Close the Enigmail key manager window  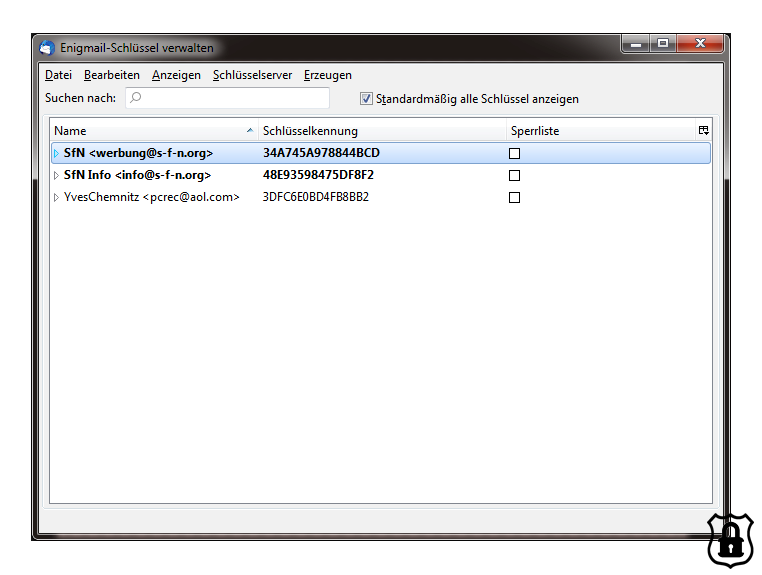700,44
